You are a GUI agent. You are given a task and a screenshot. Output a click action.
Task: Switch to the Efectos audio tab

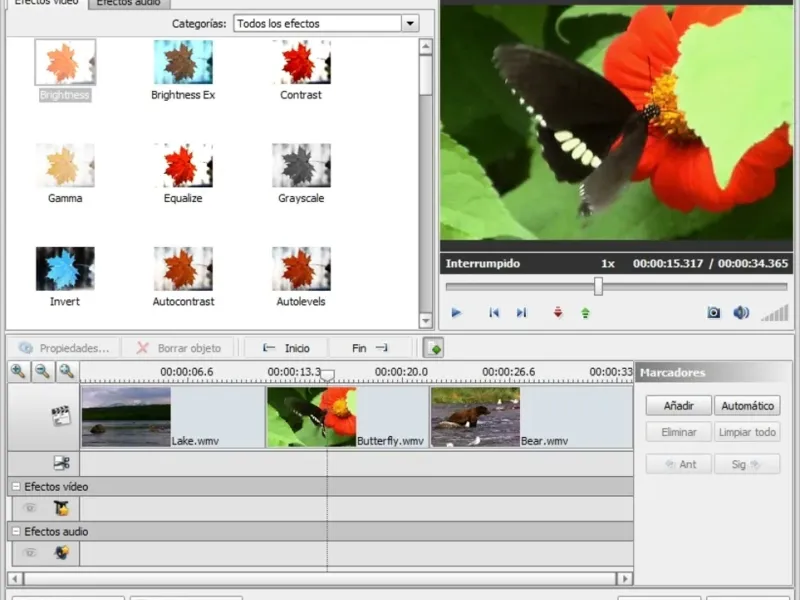click(x=129, y=3)
